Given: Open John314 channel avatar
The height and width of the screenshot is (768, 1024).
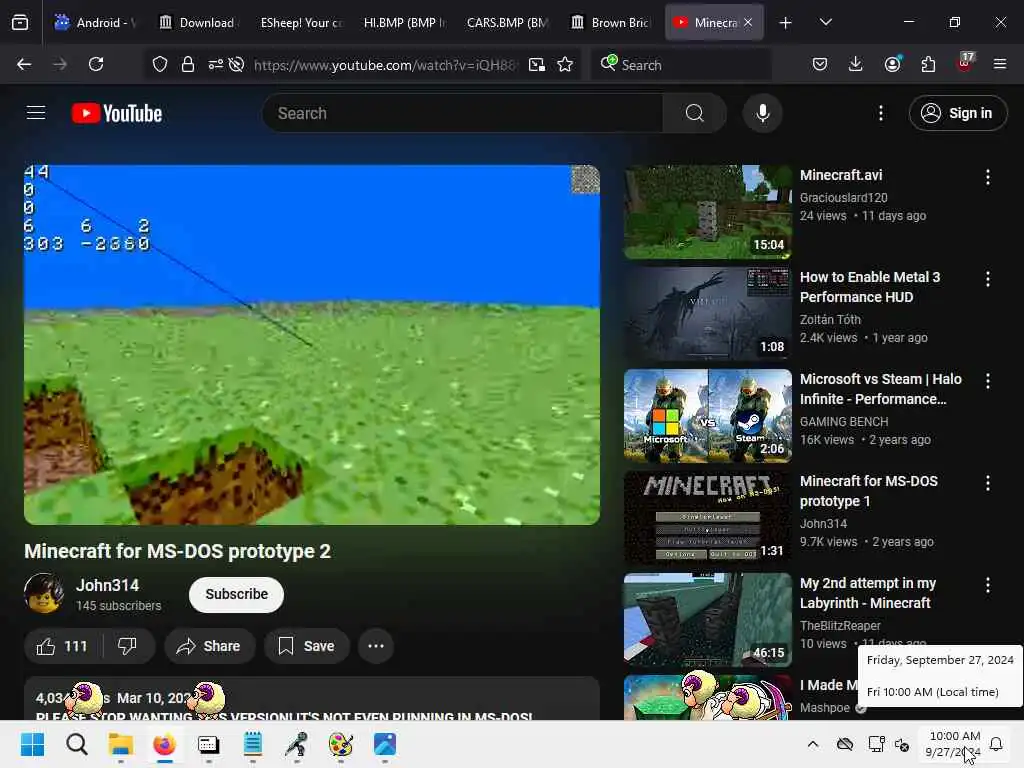Looking at the screenshot, I should (44, 593).
